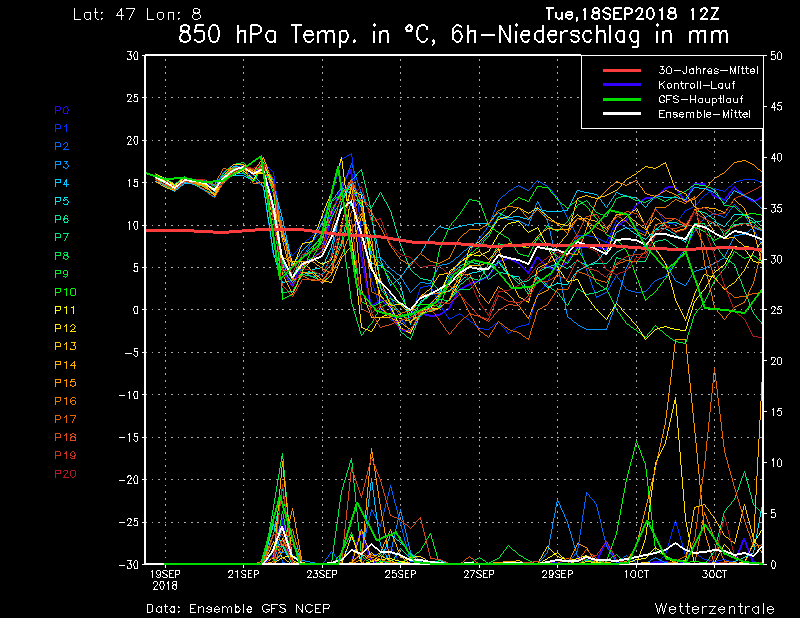Viewport: 800px width, 618px height.
Task: Click the "Lat: 47 Lon: 8" coordinates text
Action: 137,14
